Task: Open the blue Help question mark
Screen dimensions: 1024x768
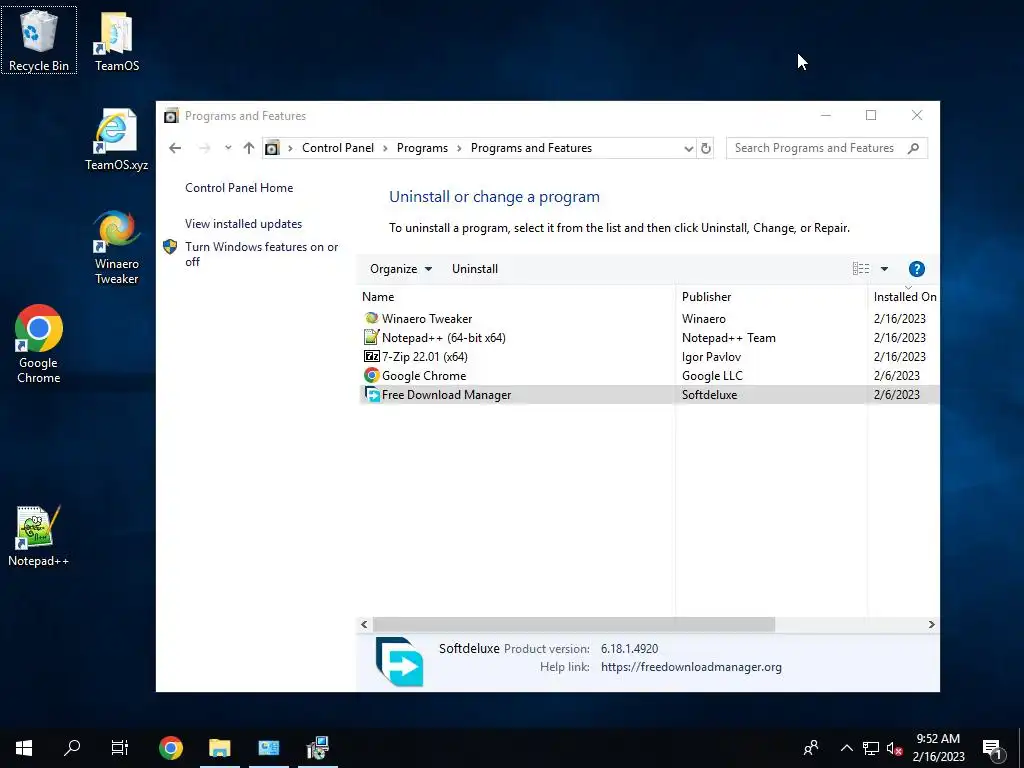Action: click(x=916, y=269)
